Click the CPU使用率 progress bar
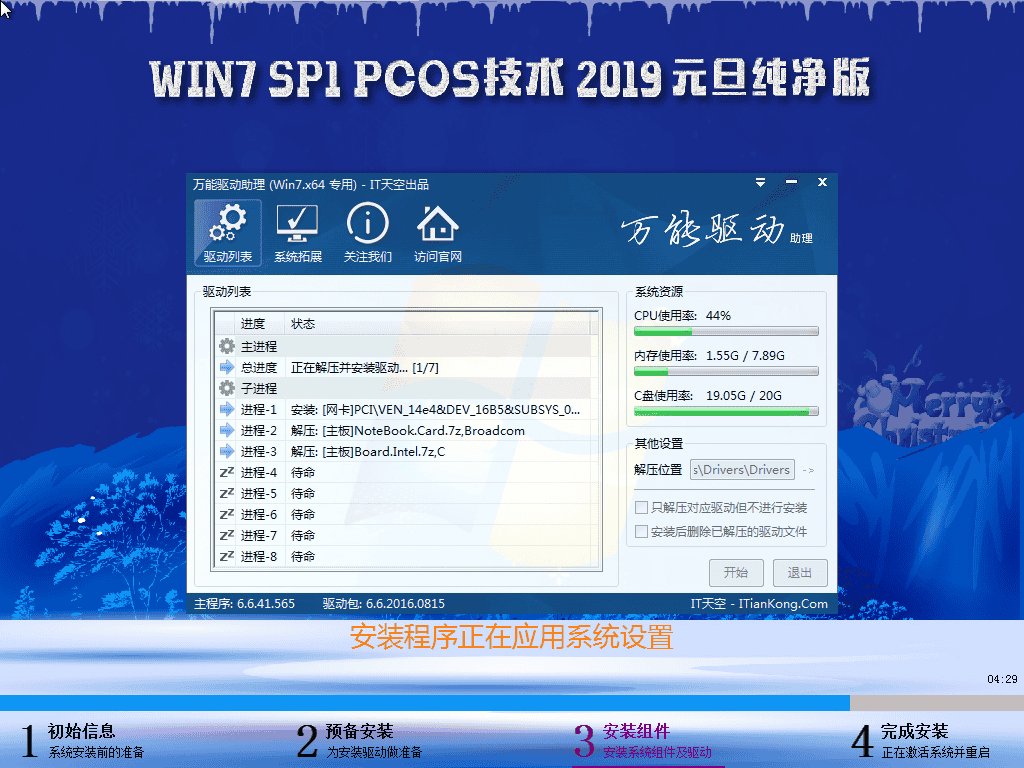1024x768 pixels. pyautogui.click(x=726, y=332)
